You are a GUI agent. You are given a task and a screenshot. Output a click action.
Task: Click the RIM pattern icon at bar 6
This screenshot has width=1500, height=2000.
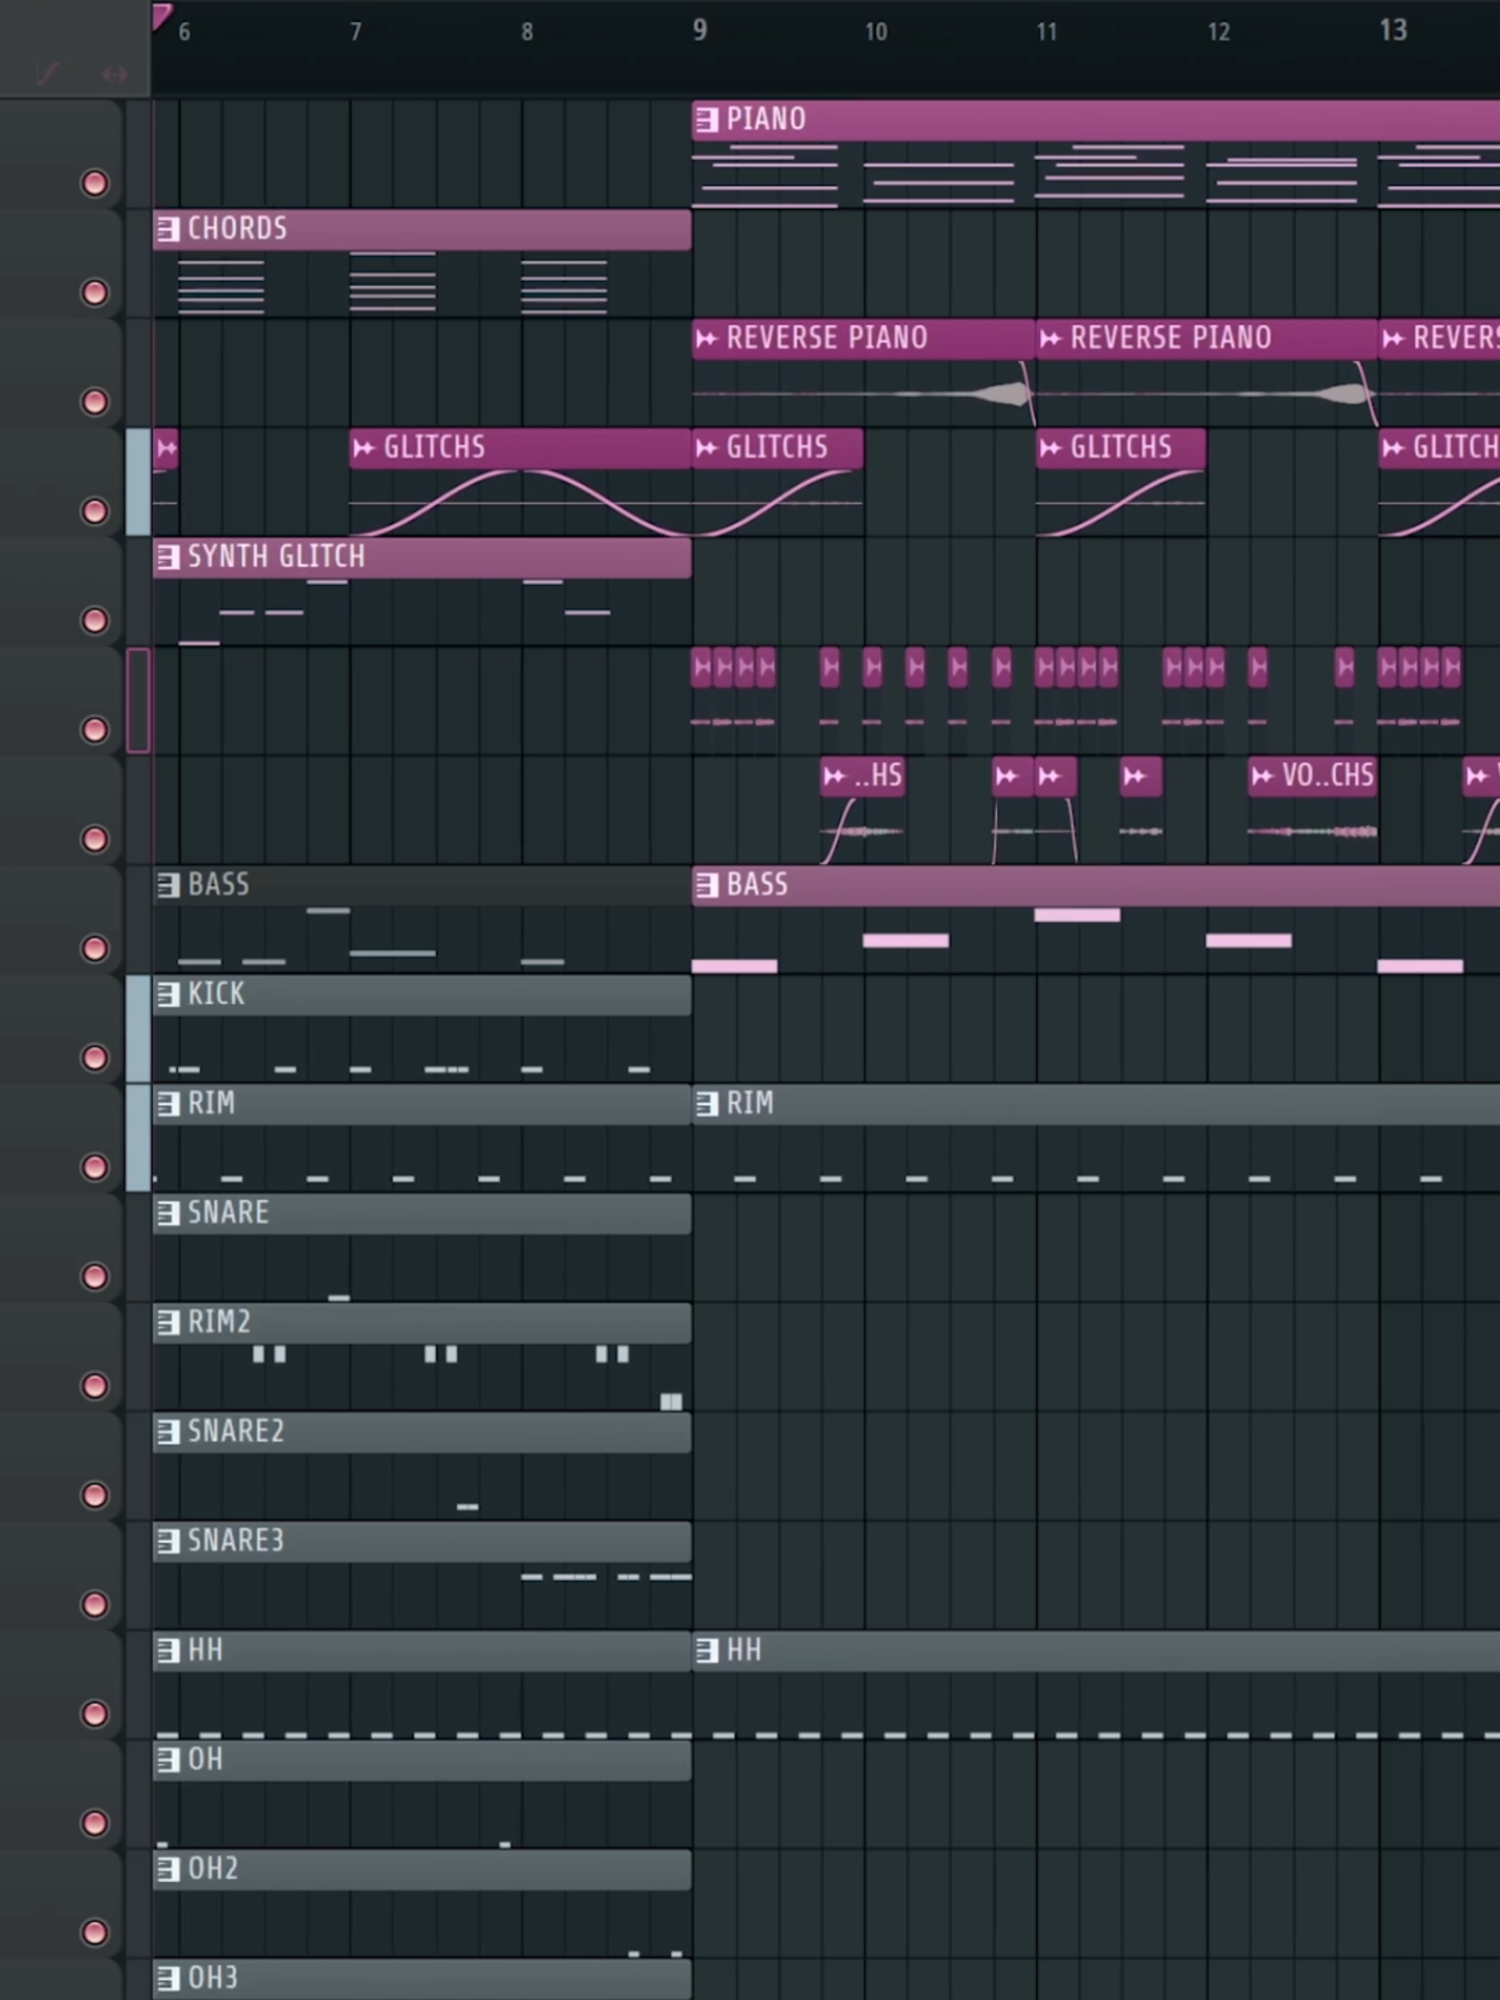[x=168, y=1104]
